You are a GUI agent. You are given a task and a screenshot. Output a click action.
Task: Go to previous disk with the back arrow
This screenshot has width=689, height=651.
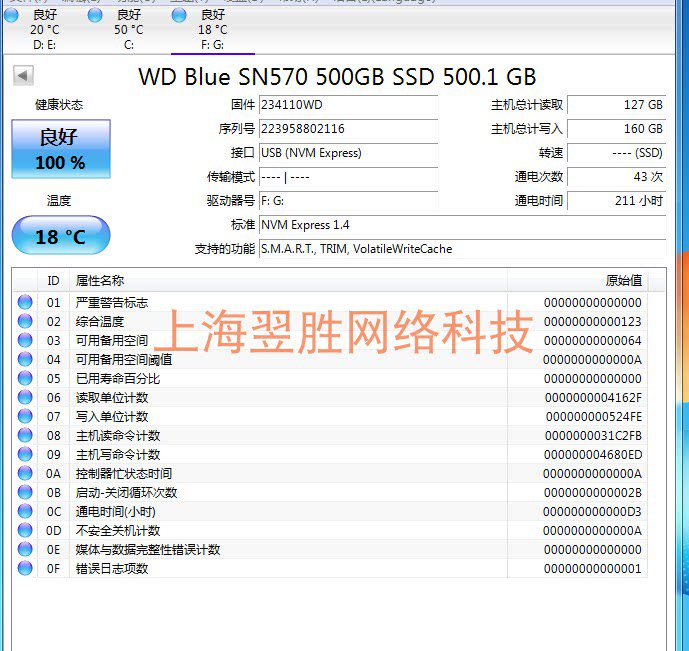tap(23, 76)
